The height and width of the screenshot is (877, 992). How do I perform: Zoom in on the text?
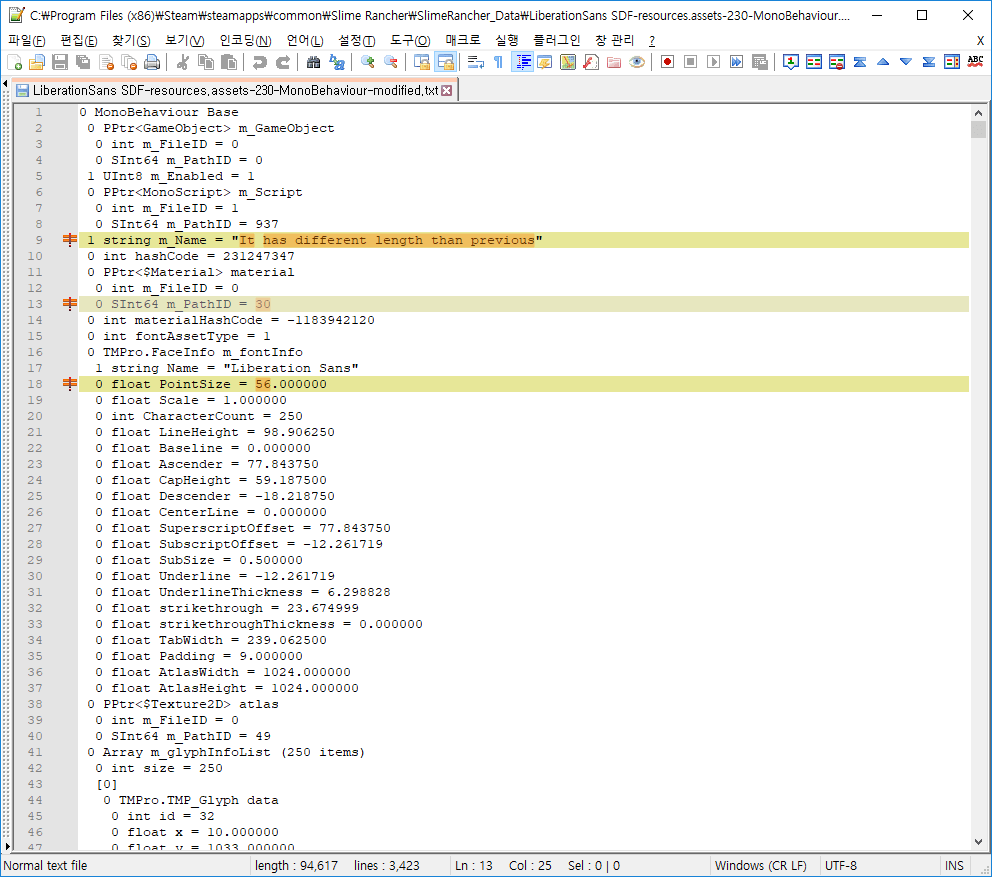point(368,62)
